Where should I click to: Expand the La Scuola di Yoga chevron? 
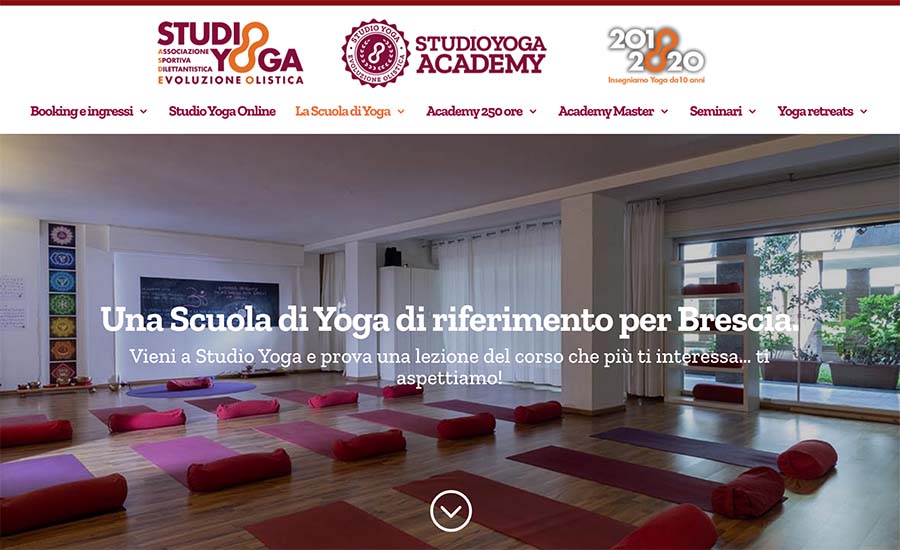tap(401, 112)
